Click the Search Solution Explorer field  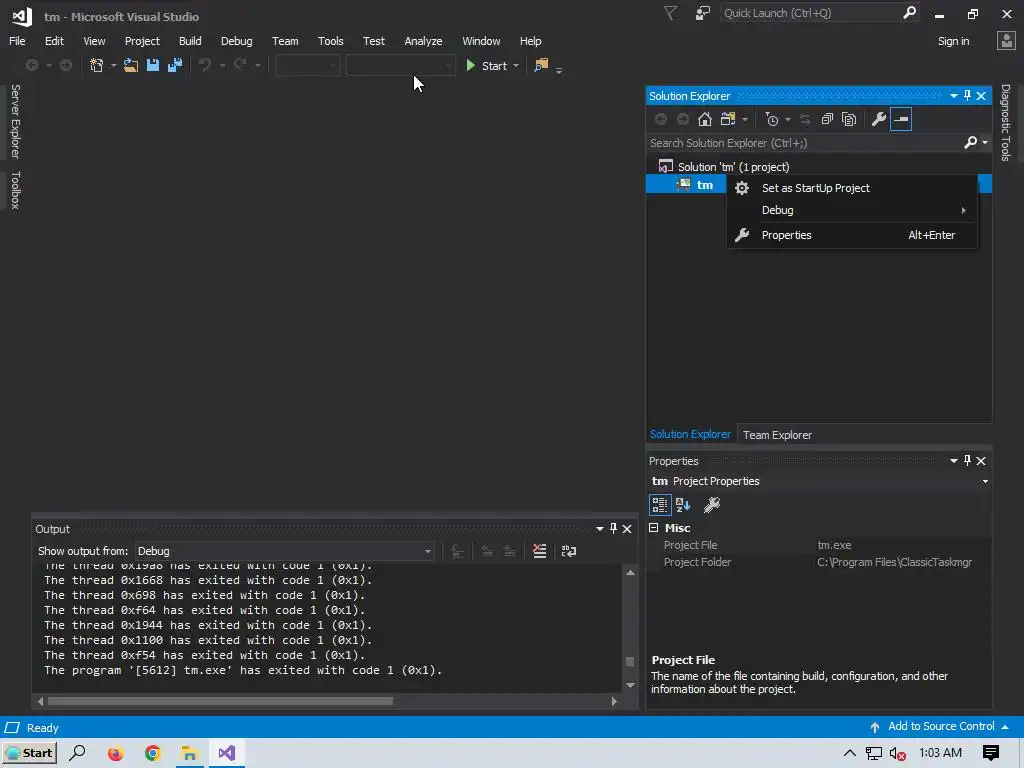(805, 143)
